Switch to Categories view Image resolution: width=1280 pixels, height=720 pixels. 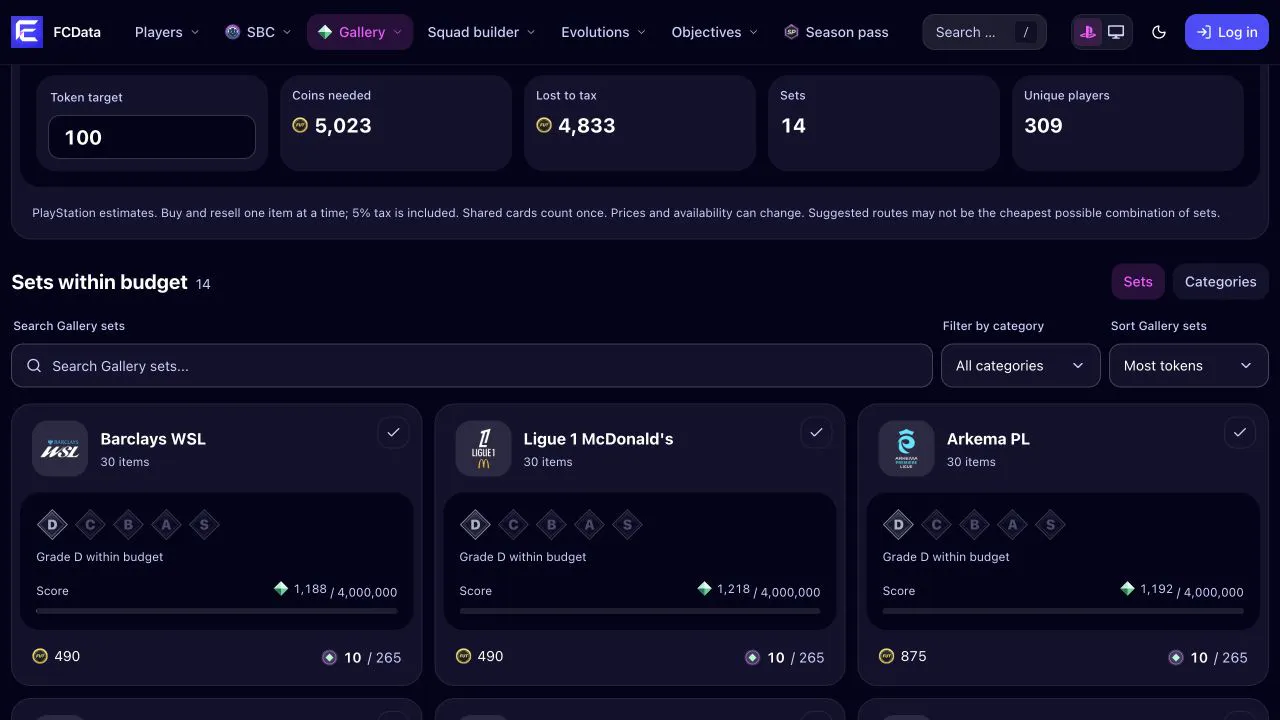click(1220, 282)
